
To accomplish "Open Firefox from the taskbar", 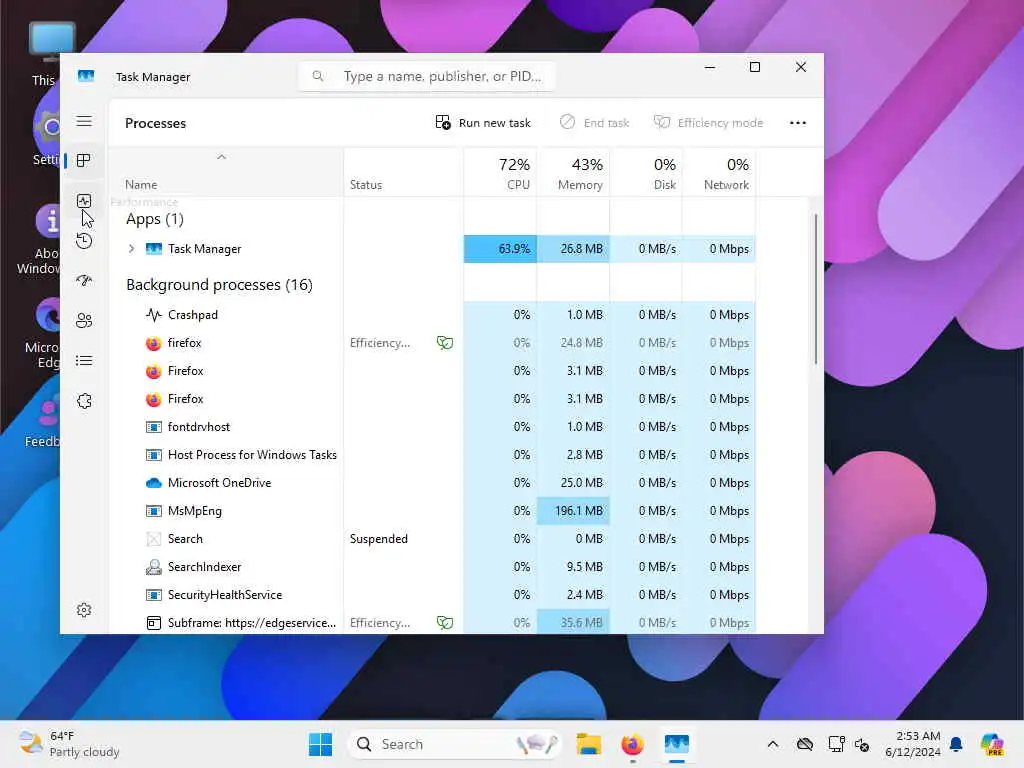I will point(632,744).
